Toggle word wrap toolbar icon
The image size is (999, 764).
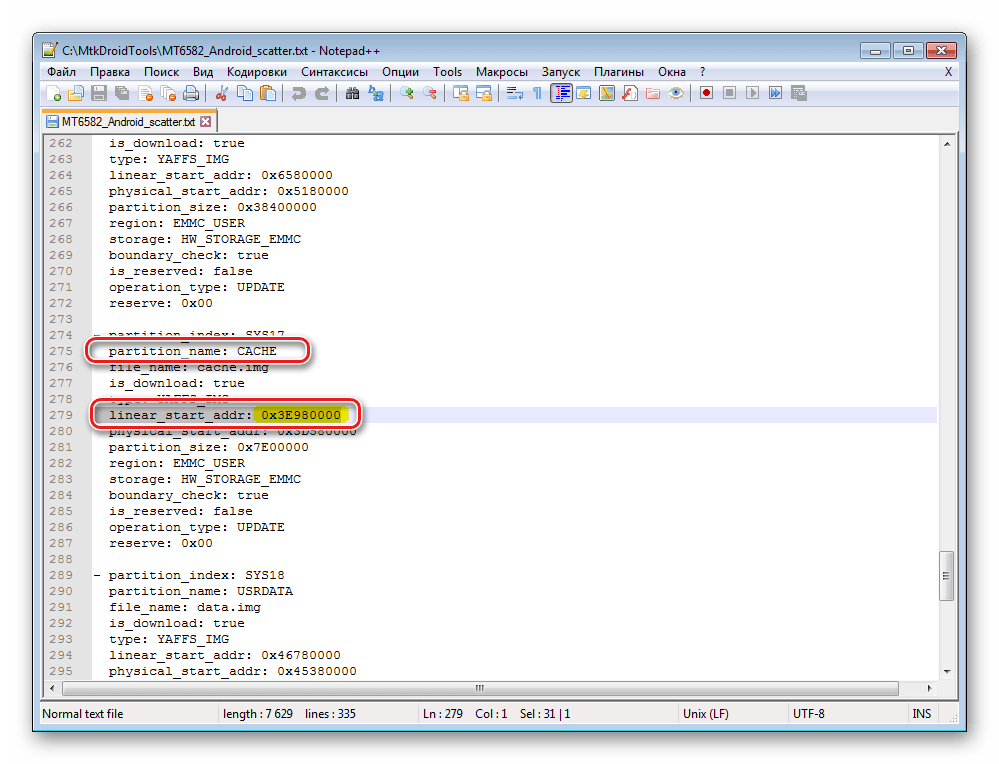point(514,94)
